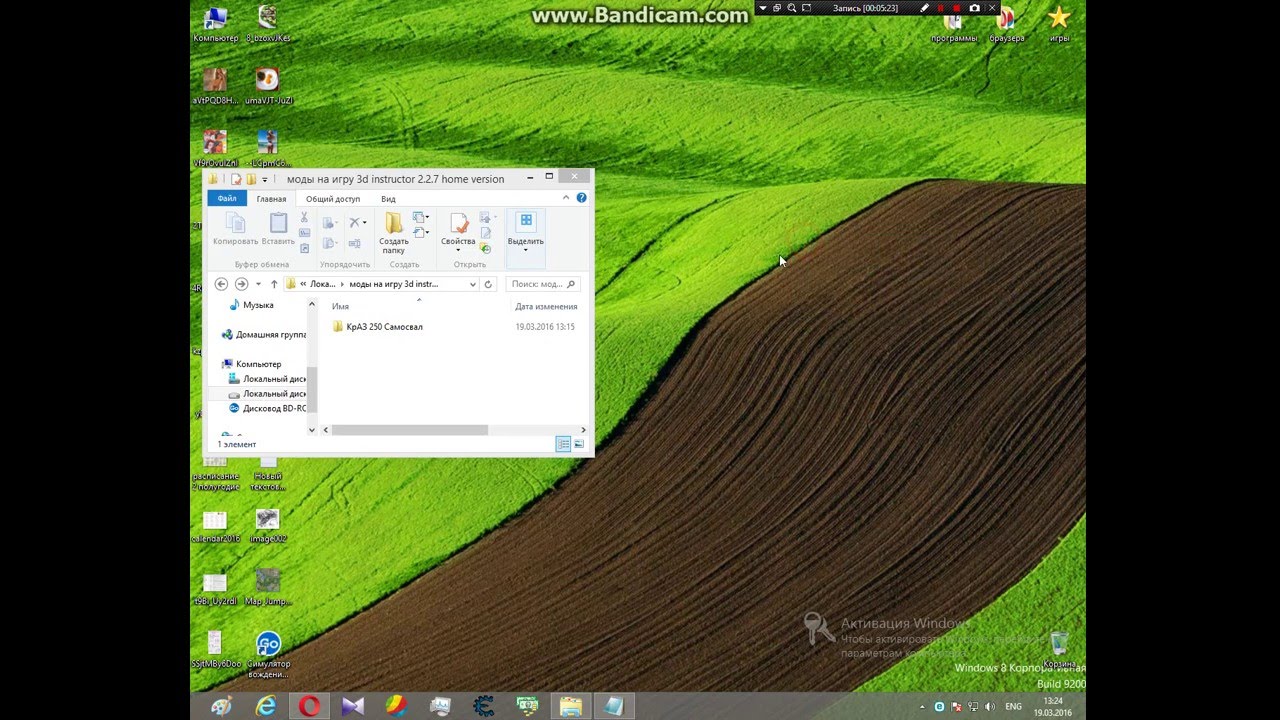This screenshot has width=1280, height=720.
Task: Click the Лока... breadcrumb in address bar
Action: pos(322,284)
